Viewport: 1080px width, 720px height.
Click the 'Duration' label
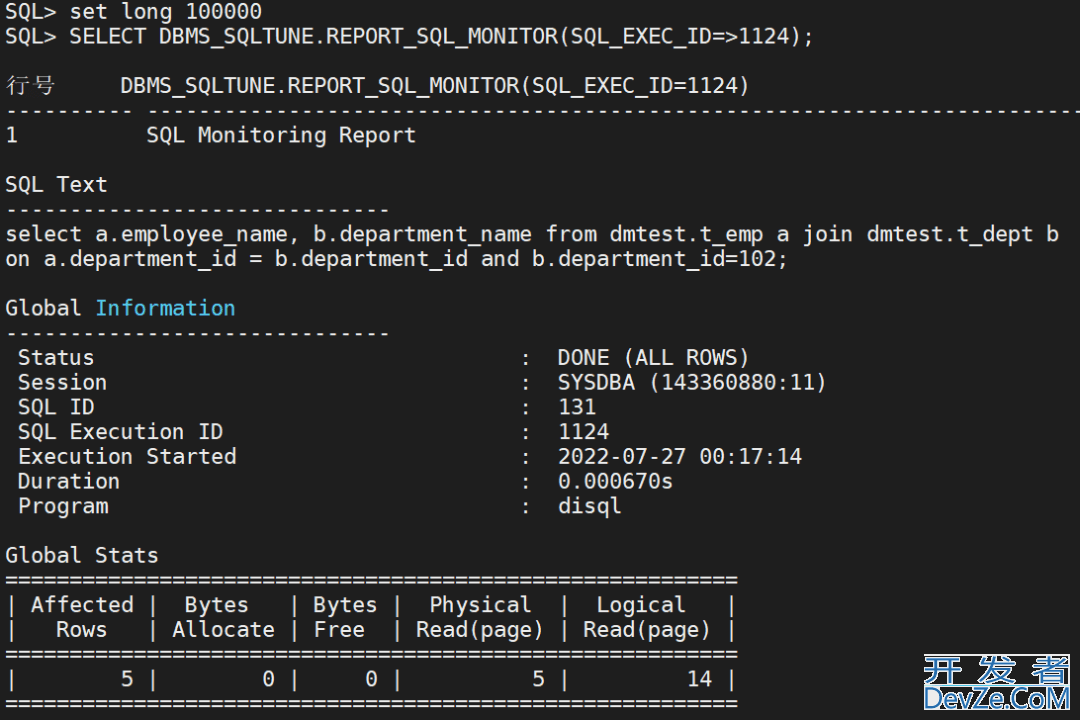[x=69, y=482]
